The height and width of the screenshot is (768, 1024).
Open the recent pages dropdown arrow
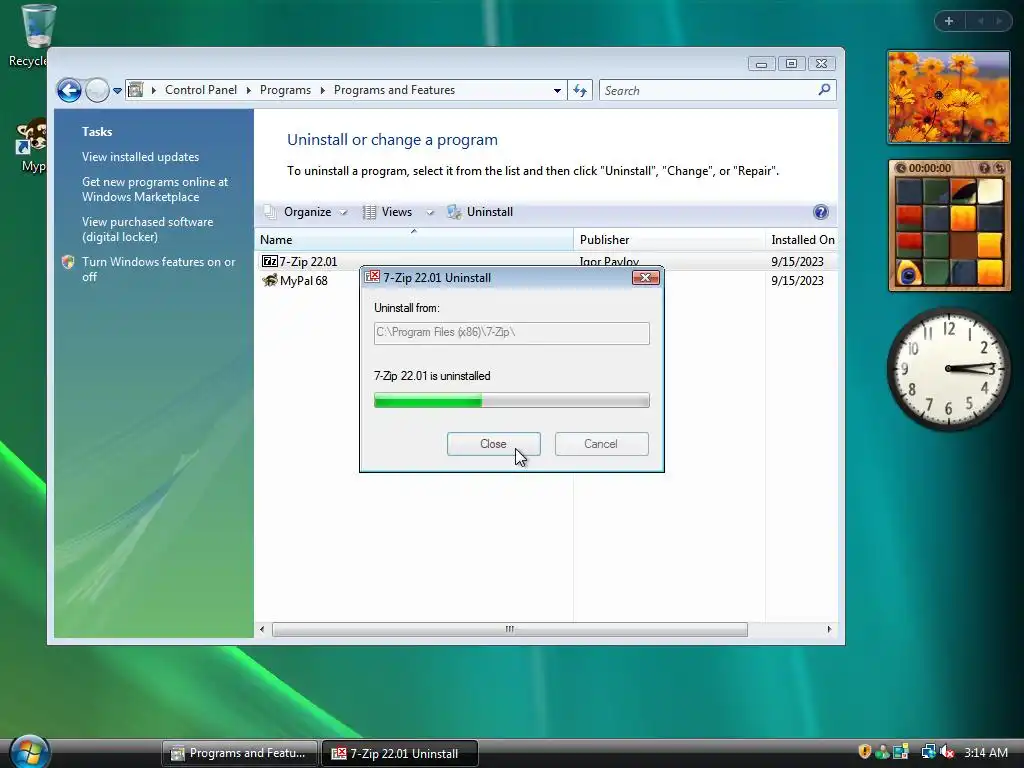tap(118, 91)
